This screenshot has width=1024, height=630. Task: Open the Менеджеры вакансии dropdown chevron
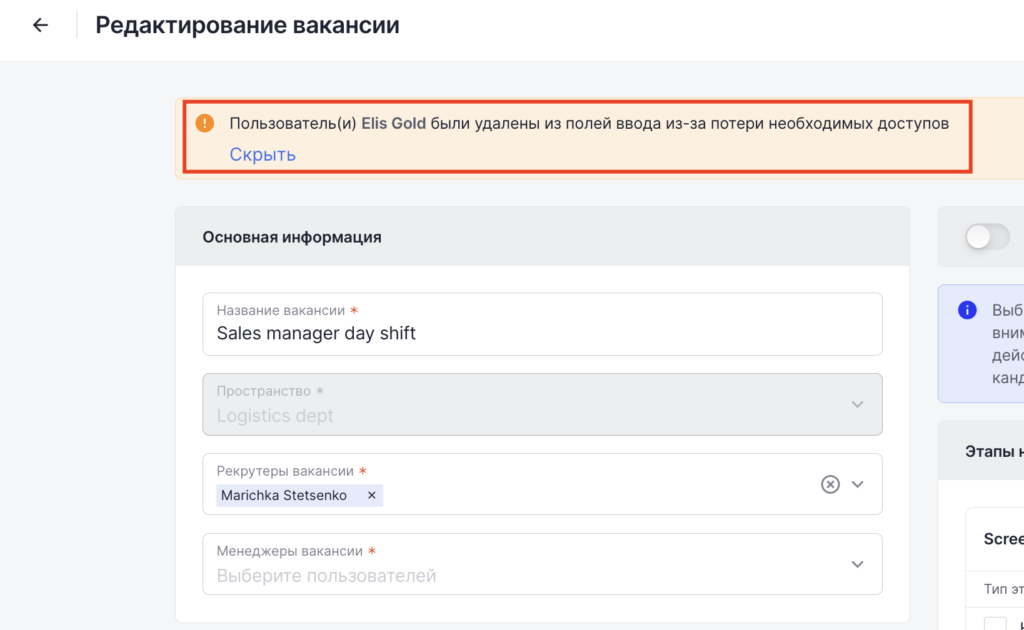(857, 564)
